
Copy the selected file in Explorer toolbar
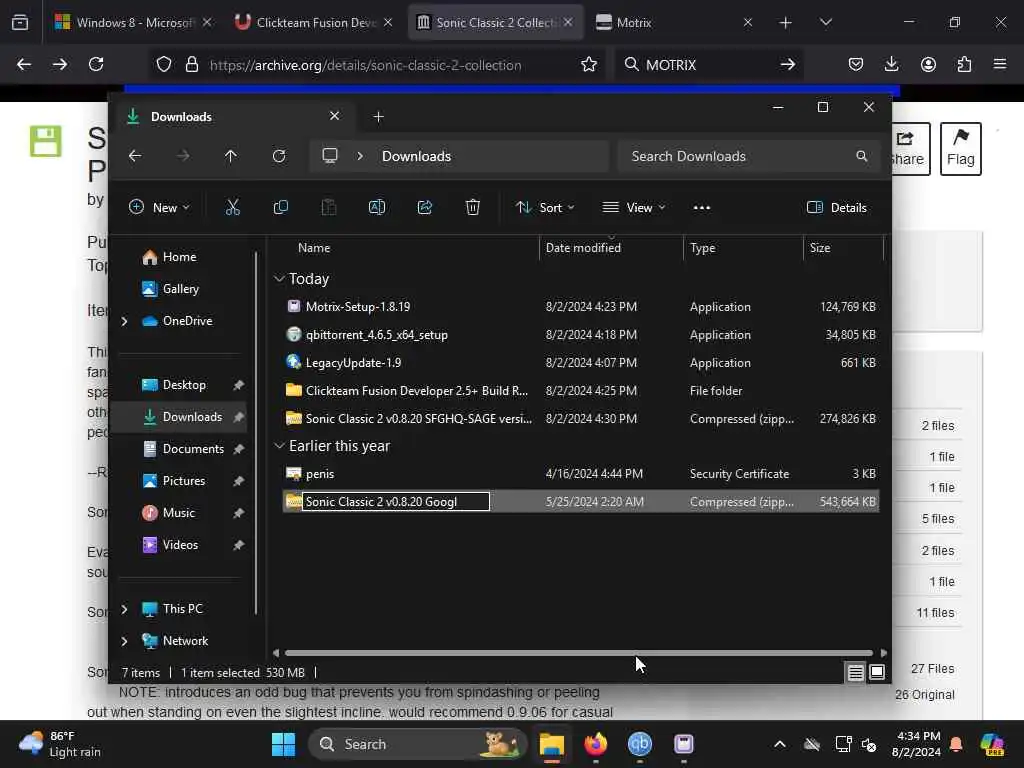click(x=281, y=208)
